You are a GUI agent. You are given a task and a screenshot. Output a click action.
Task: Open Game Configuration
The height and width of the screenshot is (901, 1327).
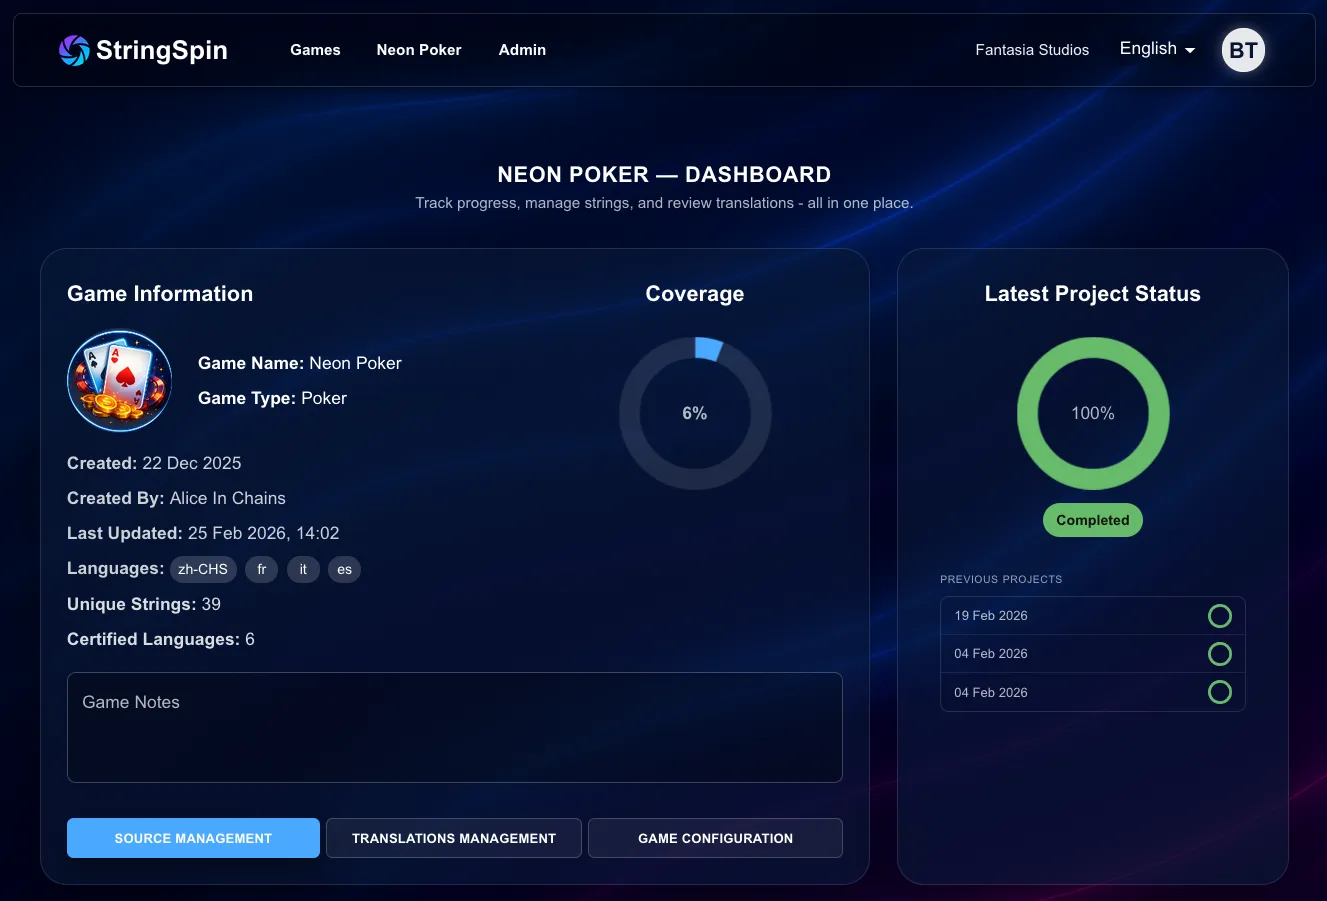click(715, 838)
